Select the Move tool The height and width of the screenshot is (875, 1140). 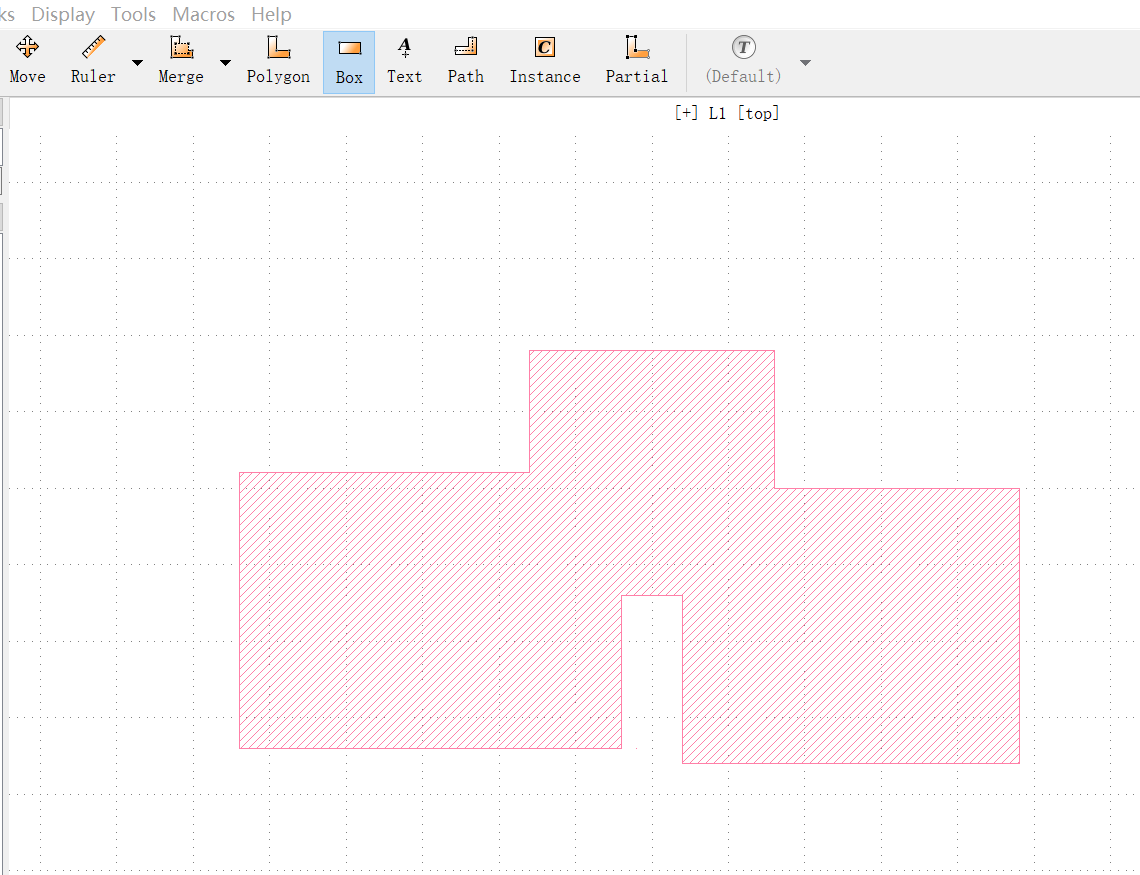[x=28, y=62]
